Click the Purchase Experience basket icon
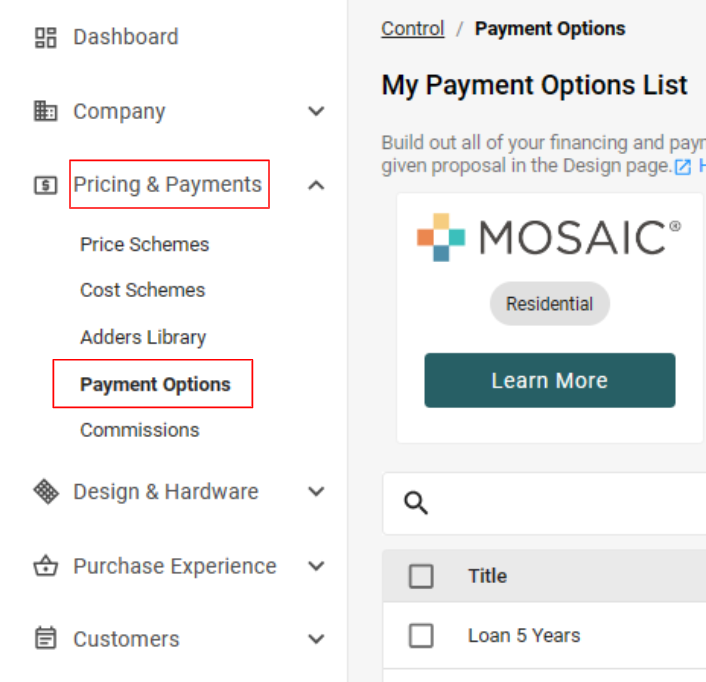 45,566
